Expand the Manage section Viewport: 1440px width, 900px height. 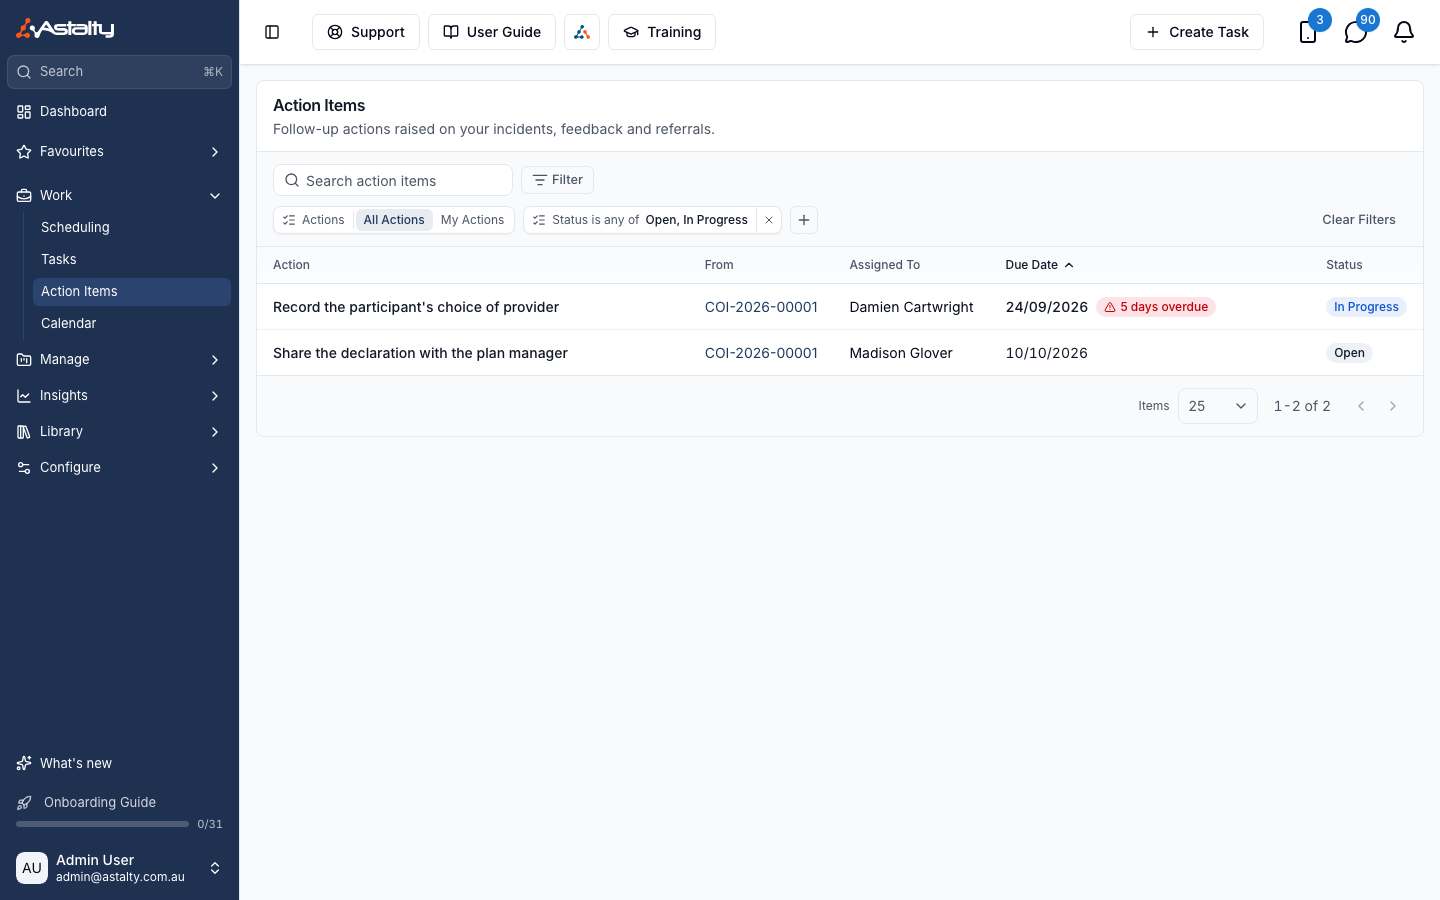[120, 360]
